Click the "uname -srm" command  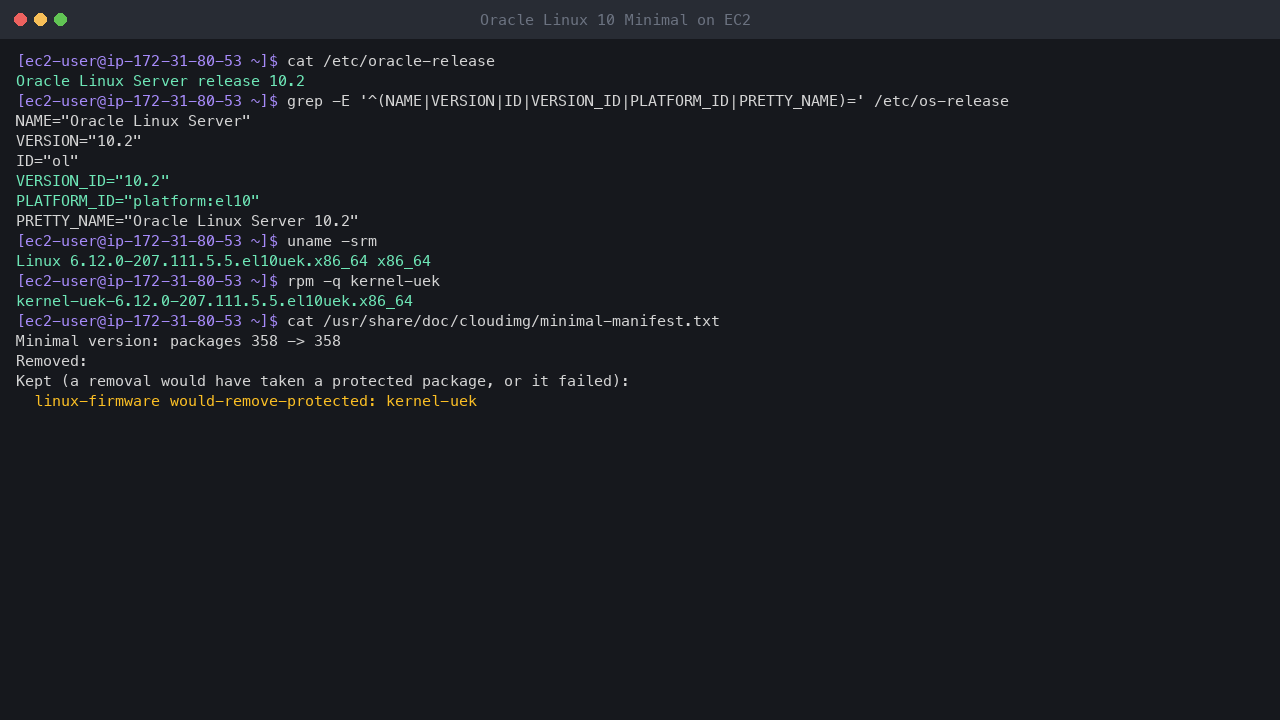click(332, 241)
